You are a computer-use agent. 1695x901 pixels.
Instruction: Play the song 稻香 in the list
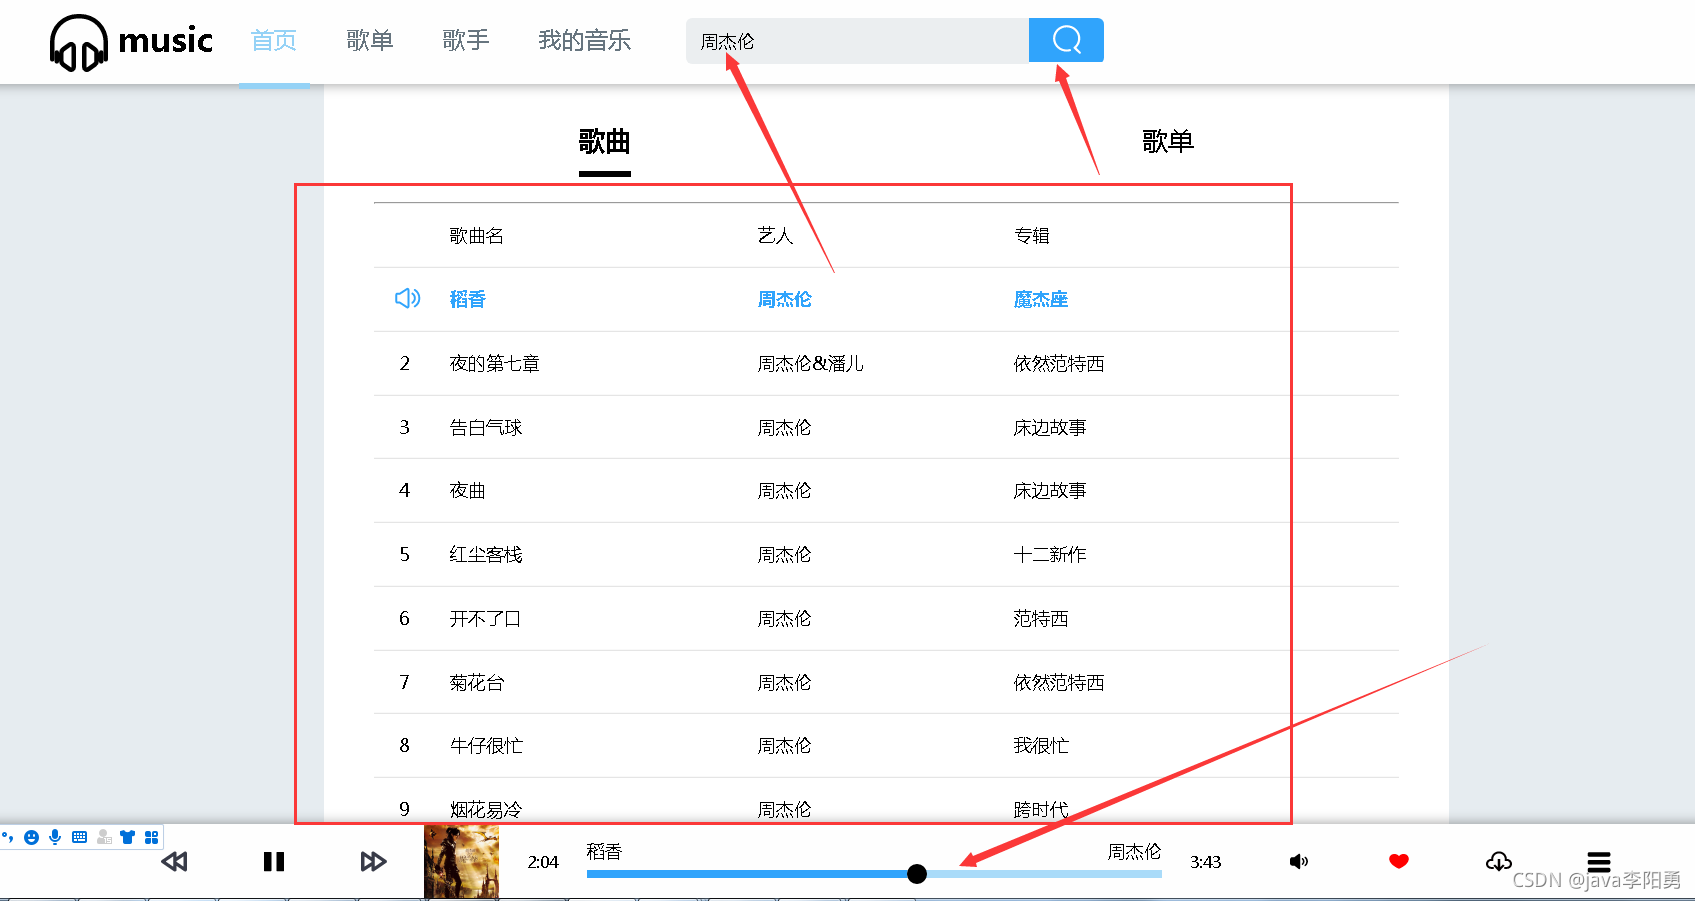tap(467, 299)
